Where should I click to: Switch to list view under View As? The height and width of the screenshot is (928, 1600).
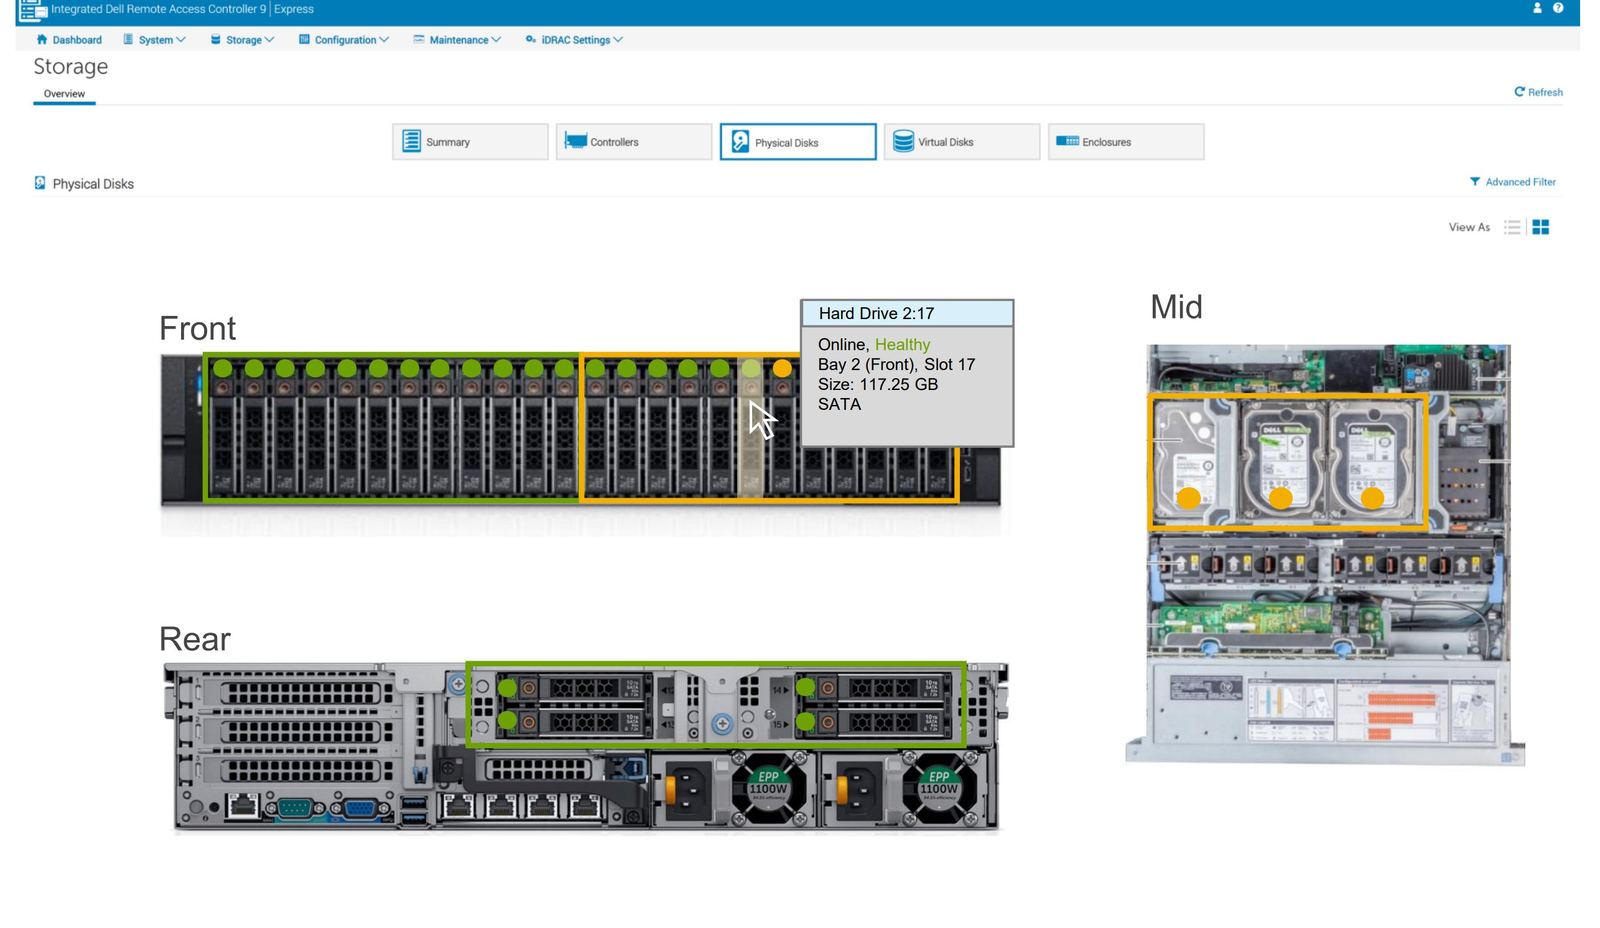coord(1512,227)
